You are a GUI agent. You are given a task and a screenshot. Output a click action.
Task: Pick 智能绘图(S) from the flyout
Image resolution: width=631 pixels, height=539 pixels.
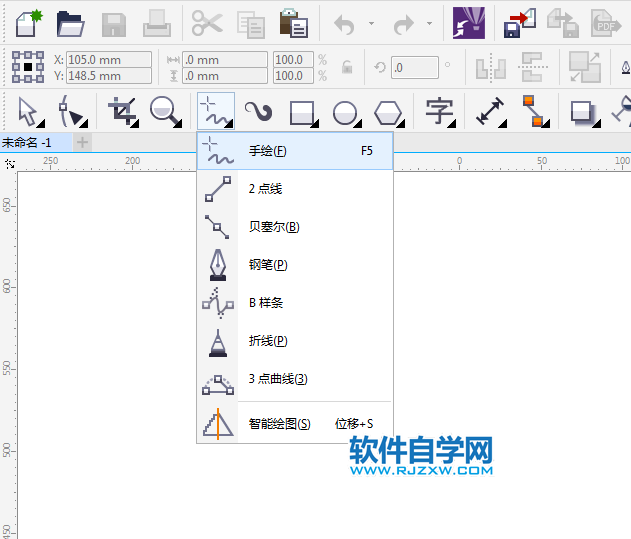tap(279, 424)
